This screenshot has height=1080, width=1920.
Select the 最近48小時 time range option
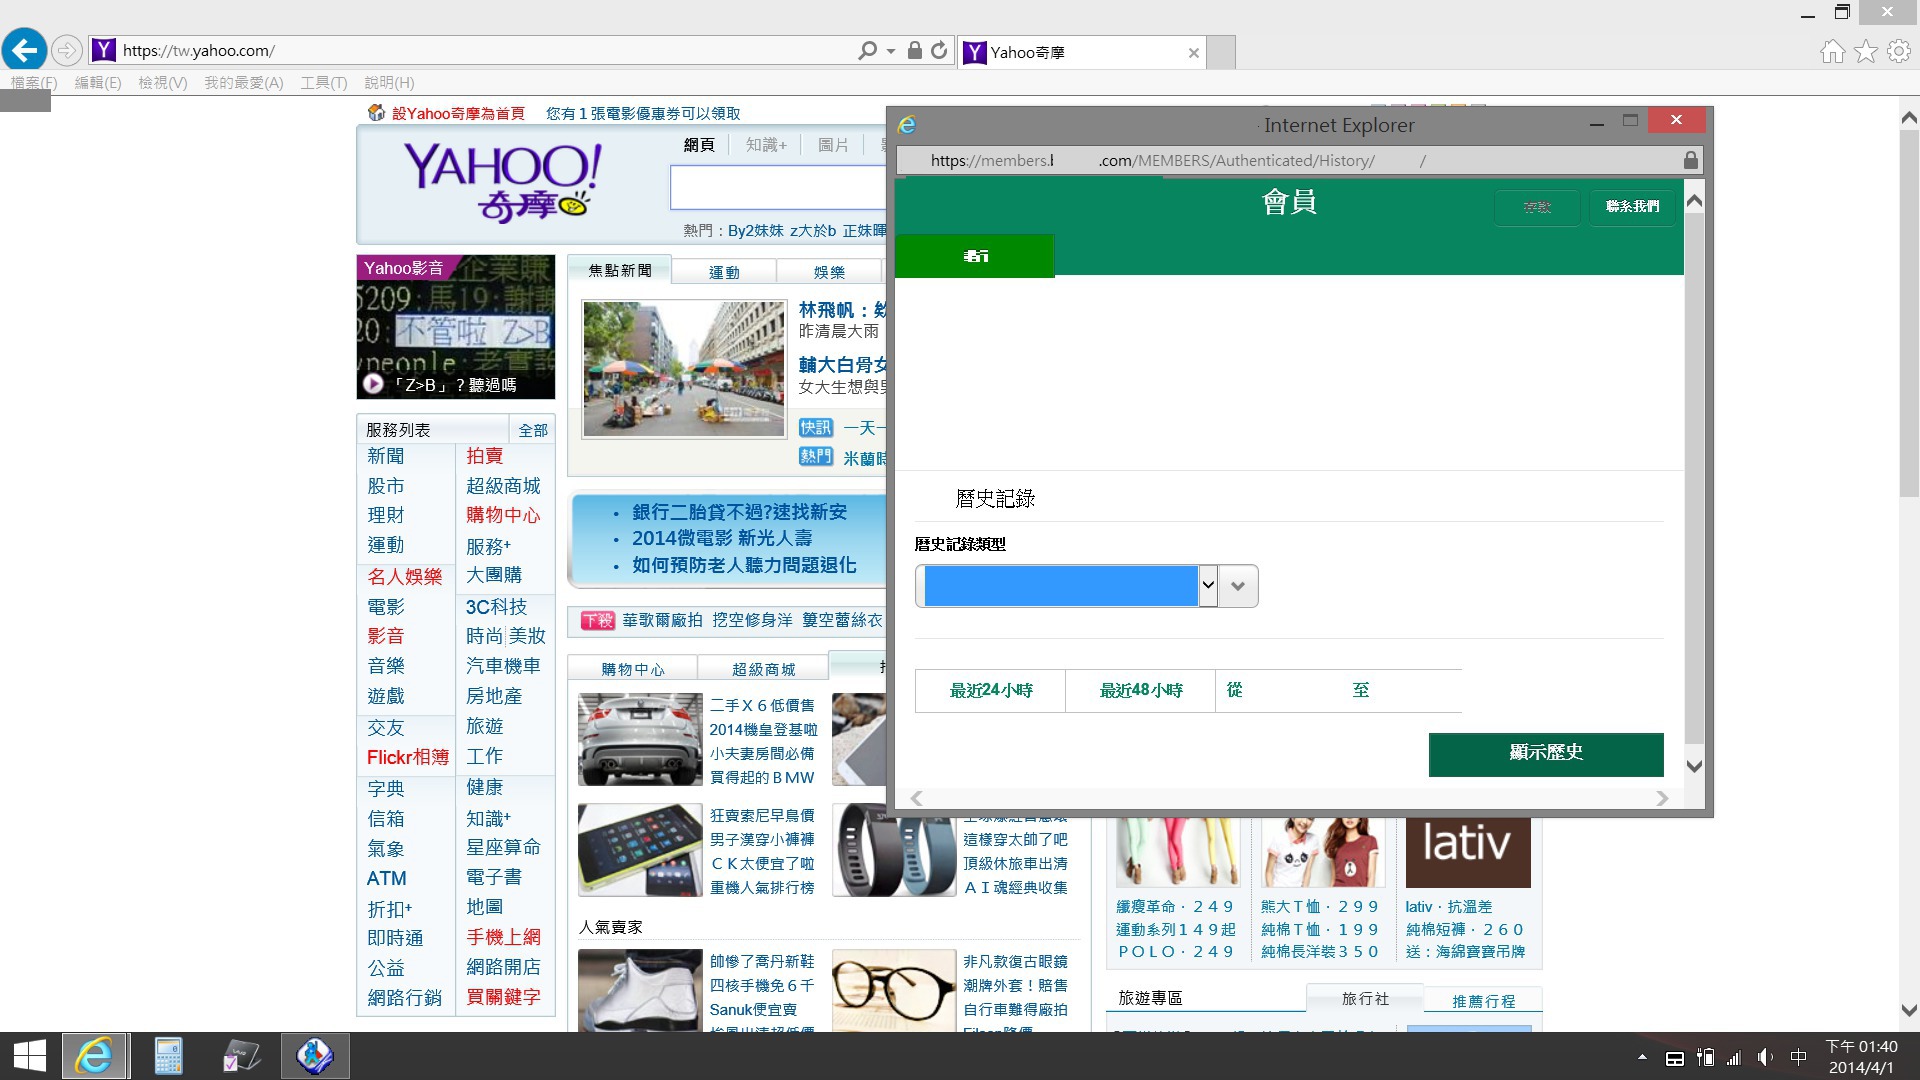(x=1140, y=690)
